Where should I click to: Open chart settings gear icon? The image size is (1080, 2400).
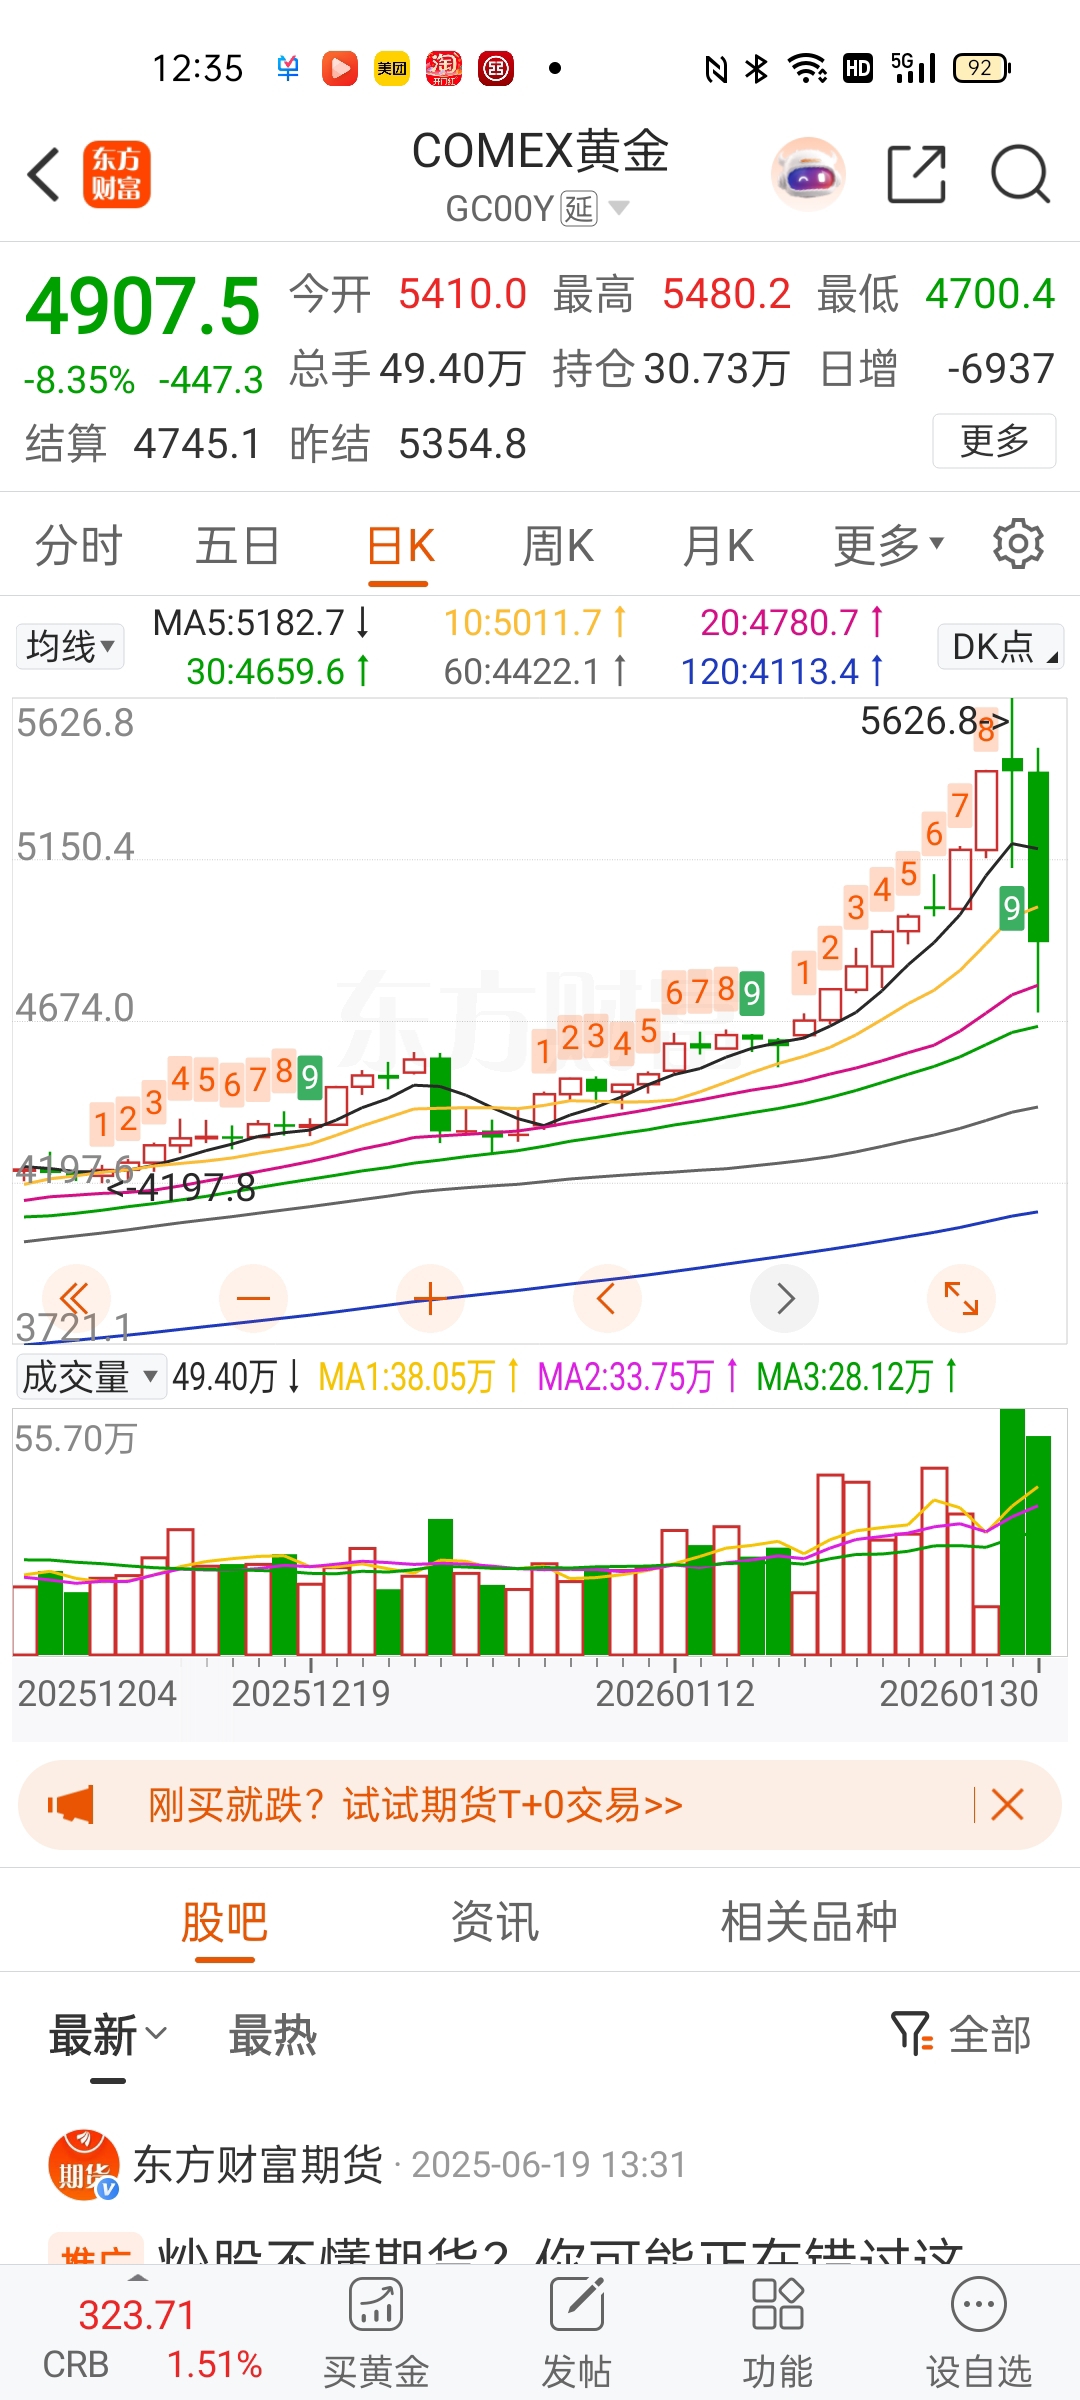coord(1018,544)
